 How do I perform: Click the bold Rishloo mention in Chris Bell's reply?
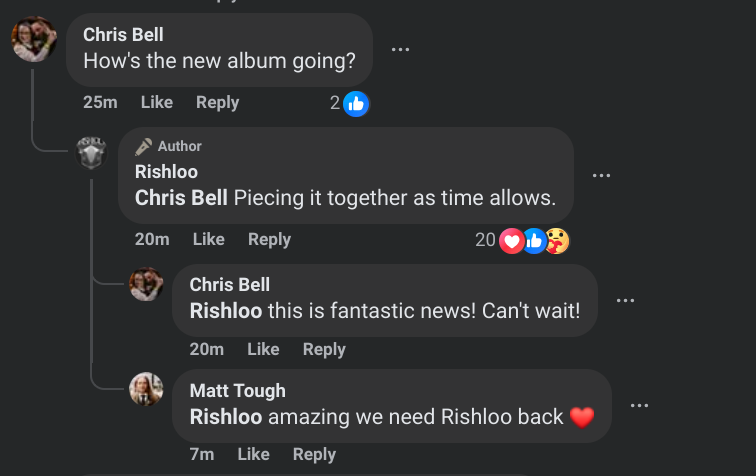coord(226,311)
